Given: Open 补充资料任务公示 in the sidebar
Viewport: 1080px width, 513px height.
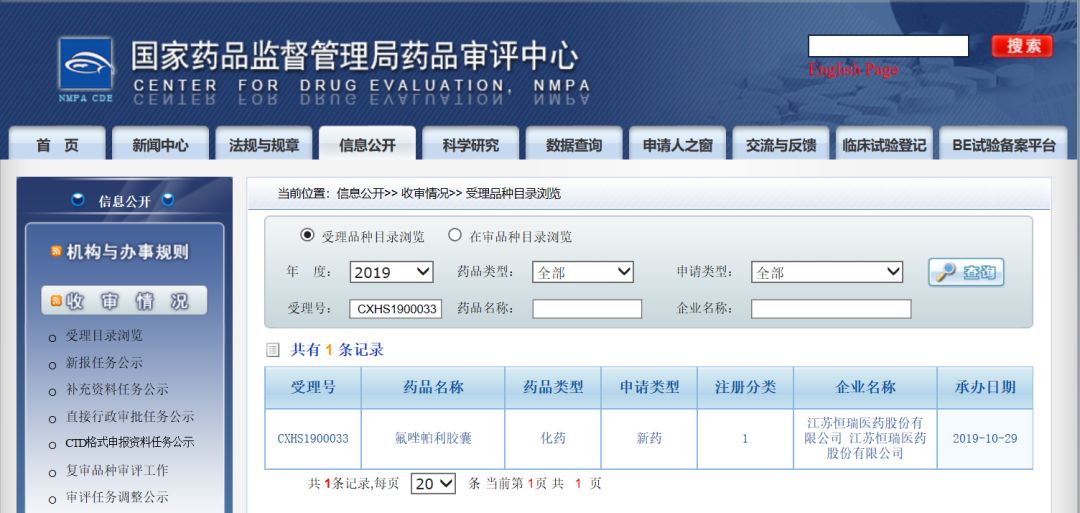Looking at the screenshot, I should pyautogui.click(x=117, y=390).
